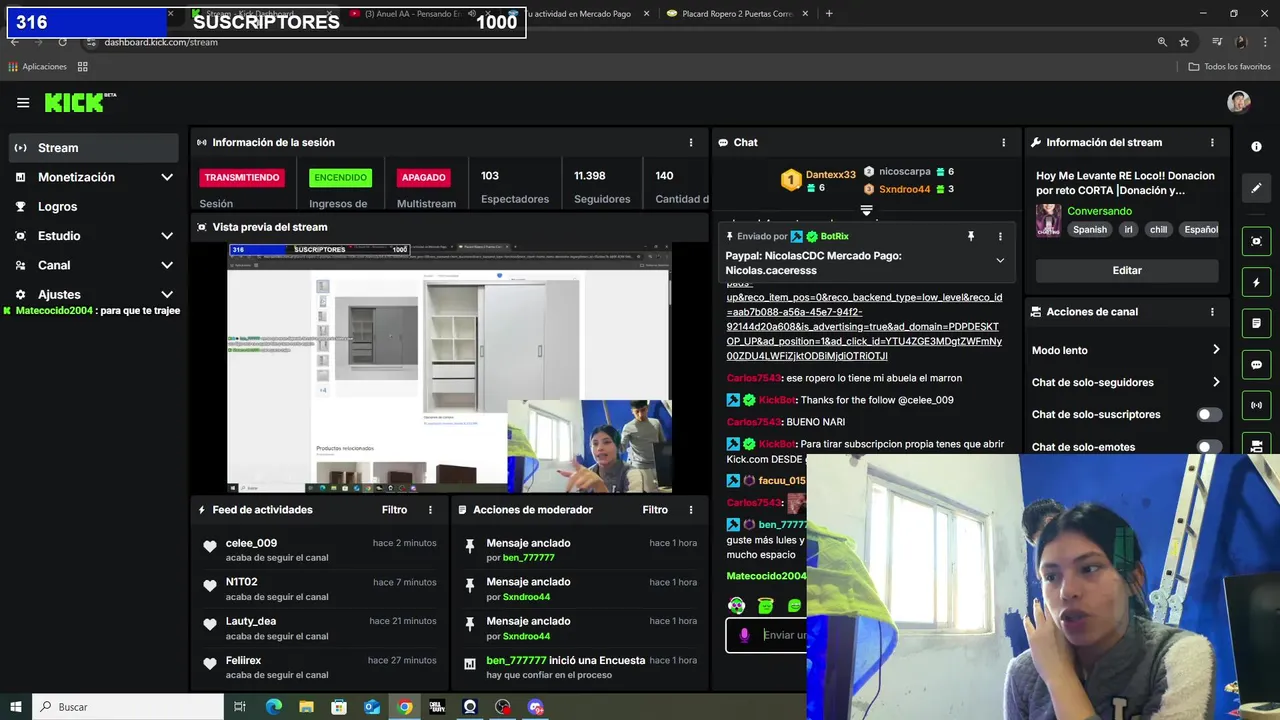Bookmark this page with the star icon
This screenshot has height=720, width=1280.
click(1184, 42)
